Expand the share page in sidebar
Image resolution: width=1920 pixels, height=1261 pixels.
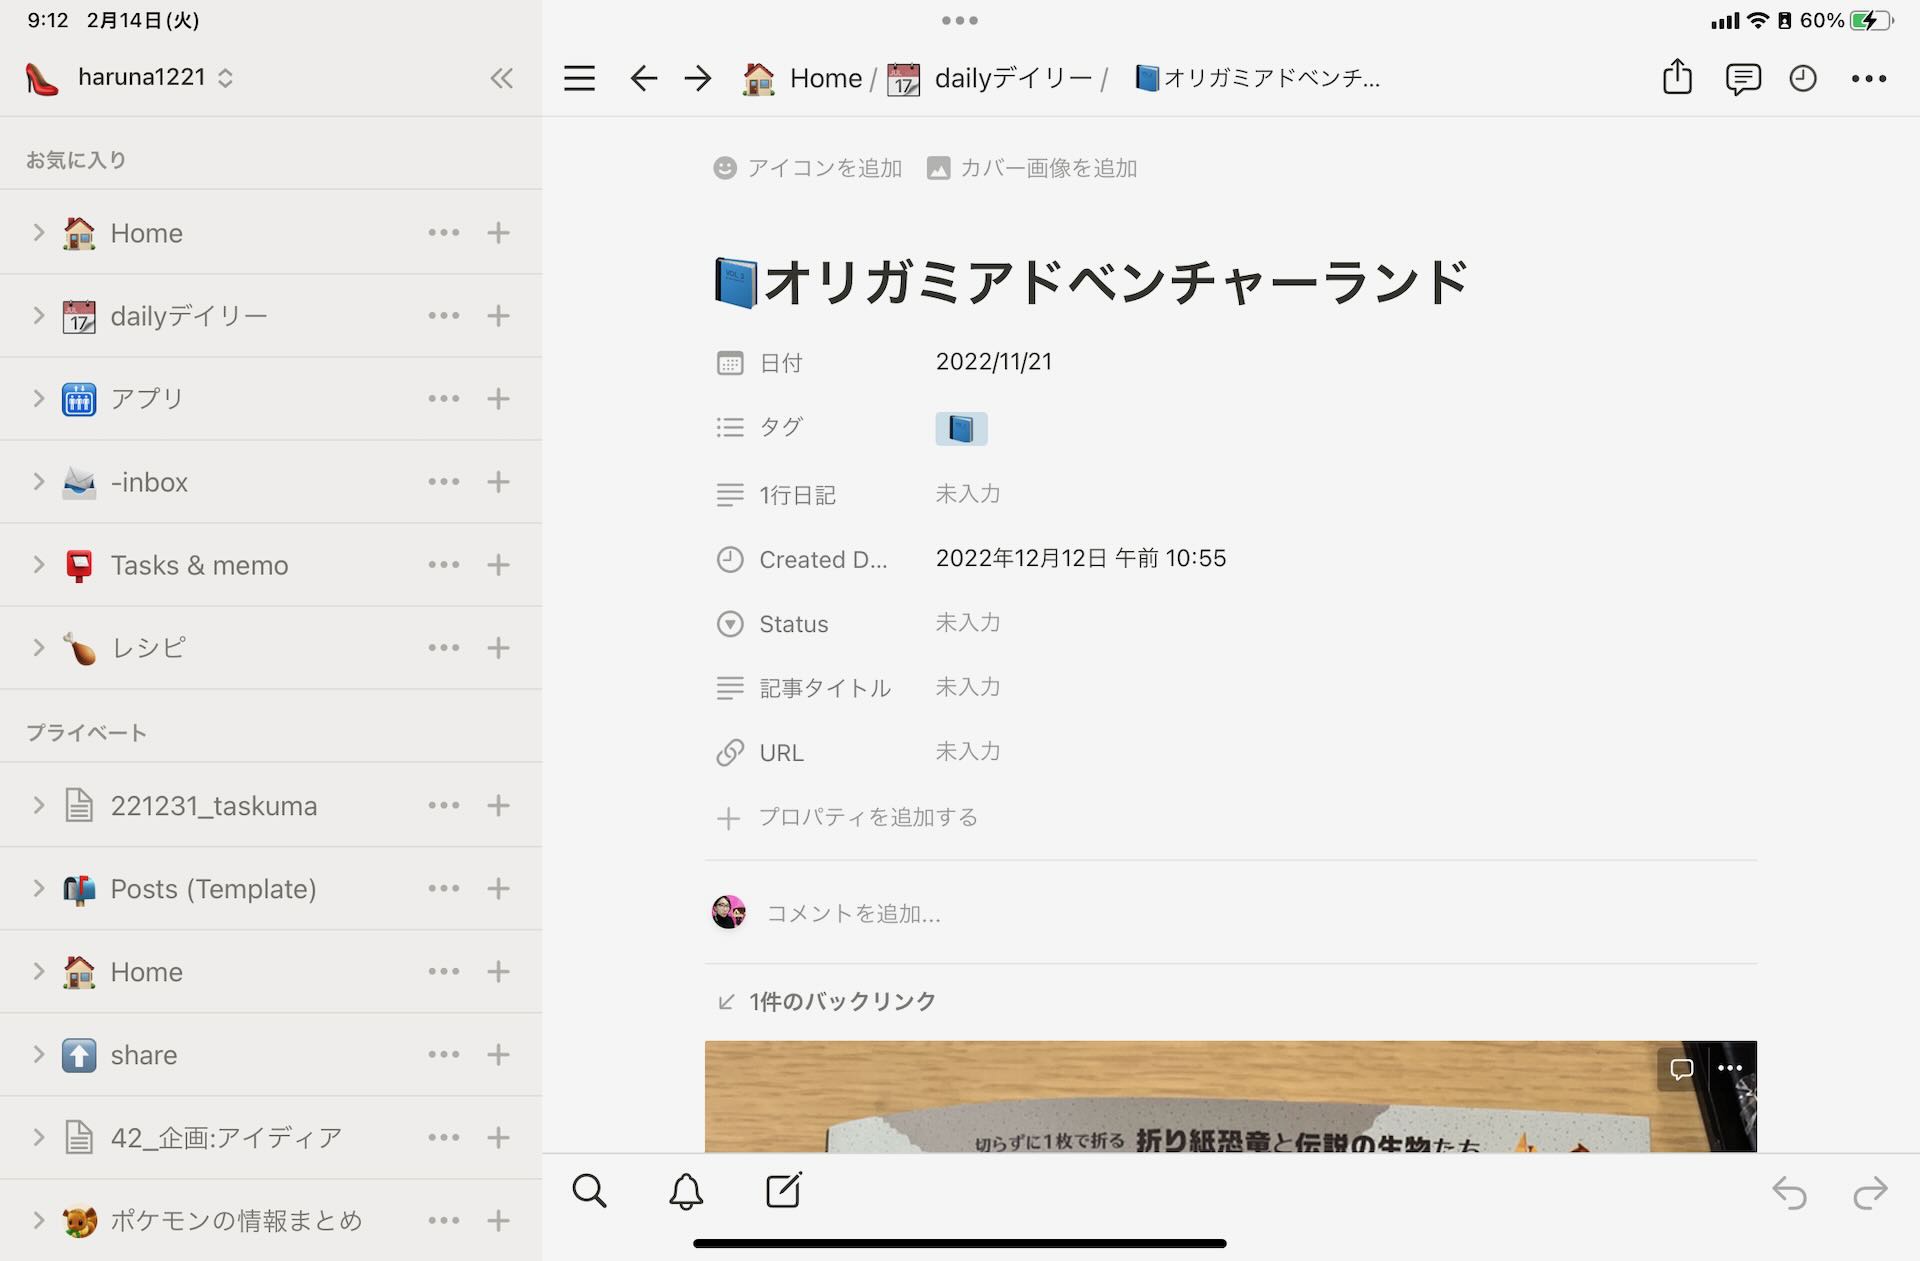click(x=38, y=1054)
